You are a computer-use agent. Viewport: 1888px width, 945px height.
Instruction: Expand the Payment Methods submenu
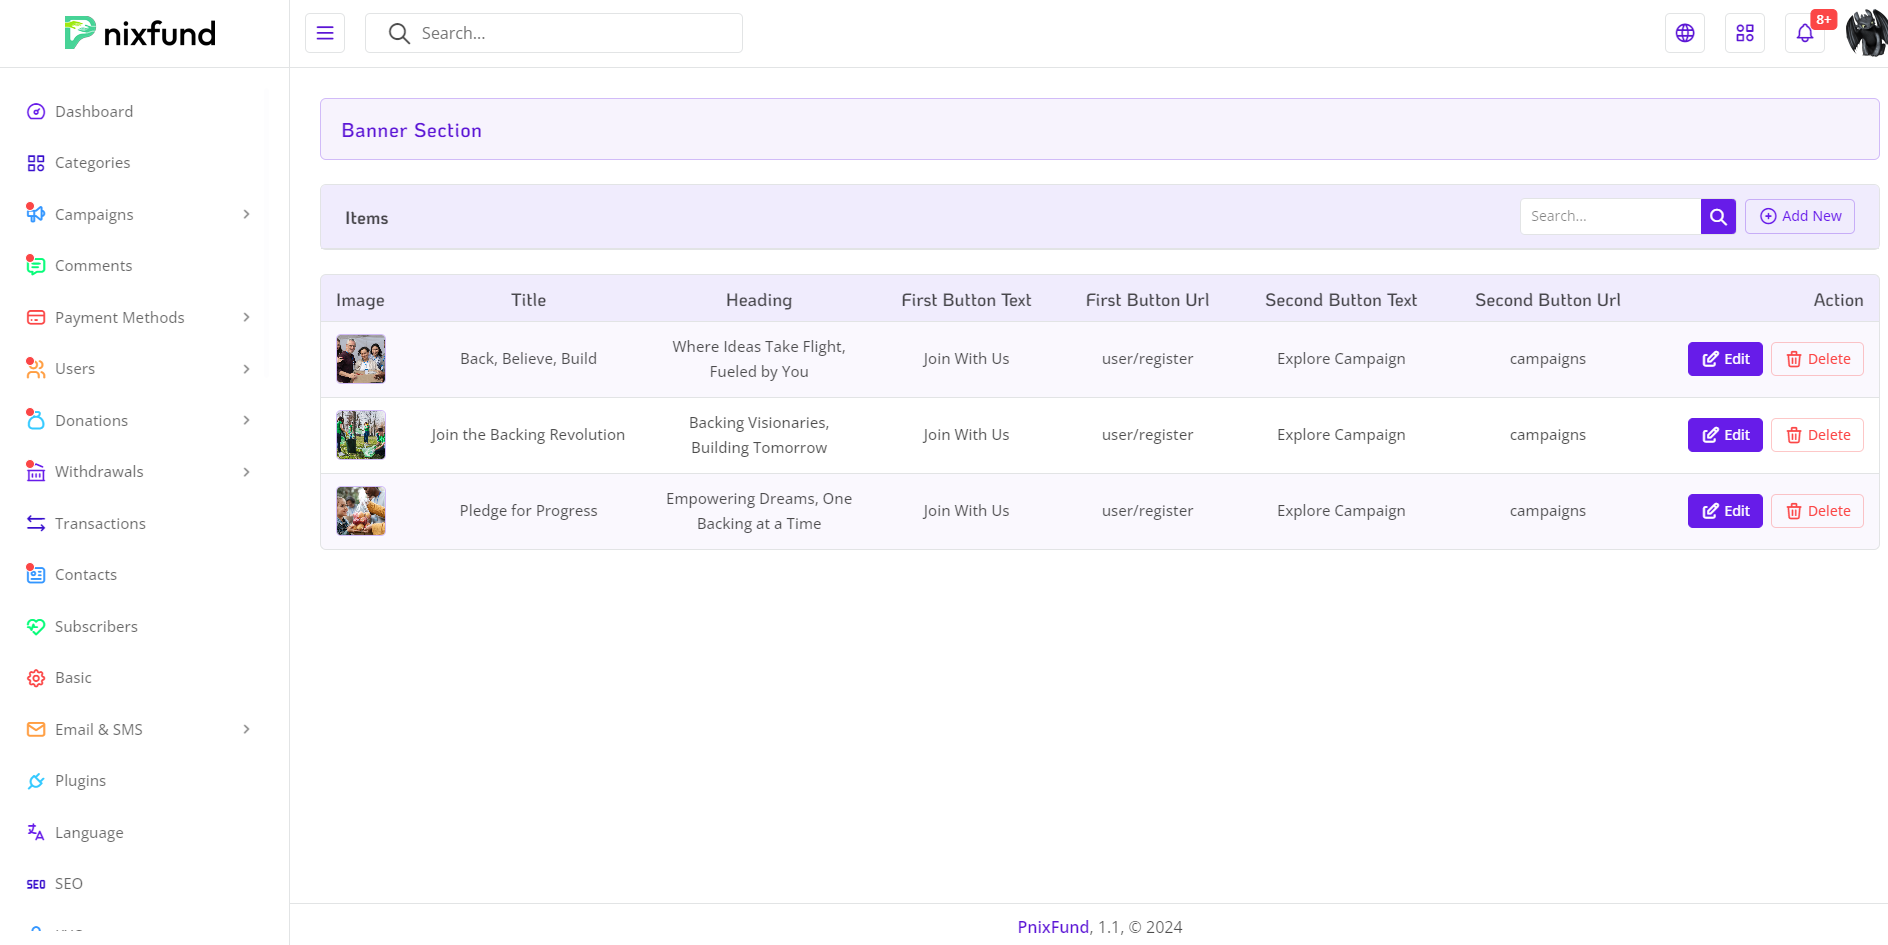(246, 317)
